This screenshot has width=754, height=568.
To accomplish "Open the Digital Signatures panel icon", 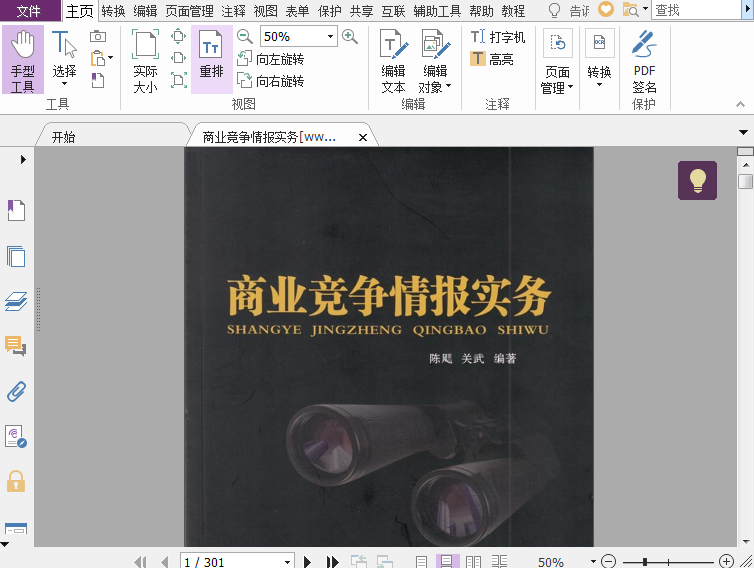I will point(16,437).
